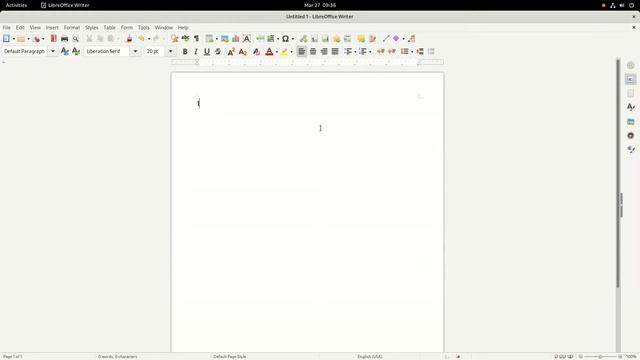Open the New document dropdown arrow
This screenshot has height=360, width=640.
tap(13, 39)
